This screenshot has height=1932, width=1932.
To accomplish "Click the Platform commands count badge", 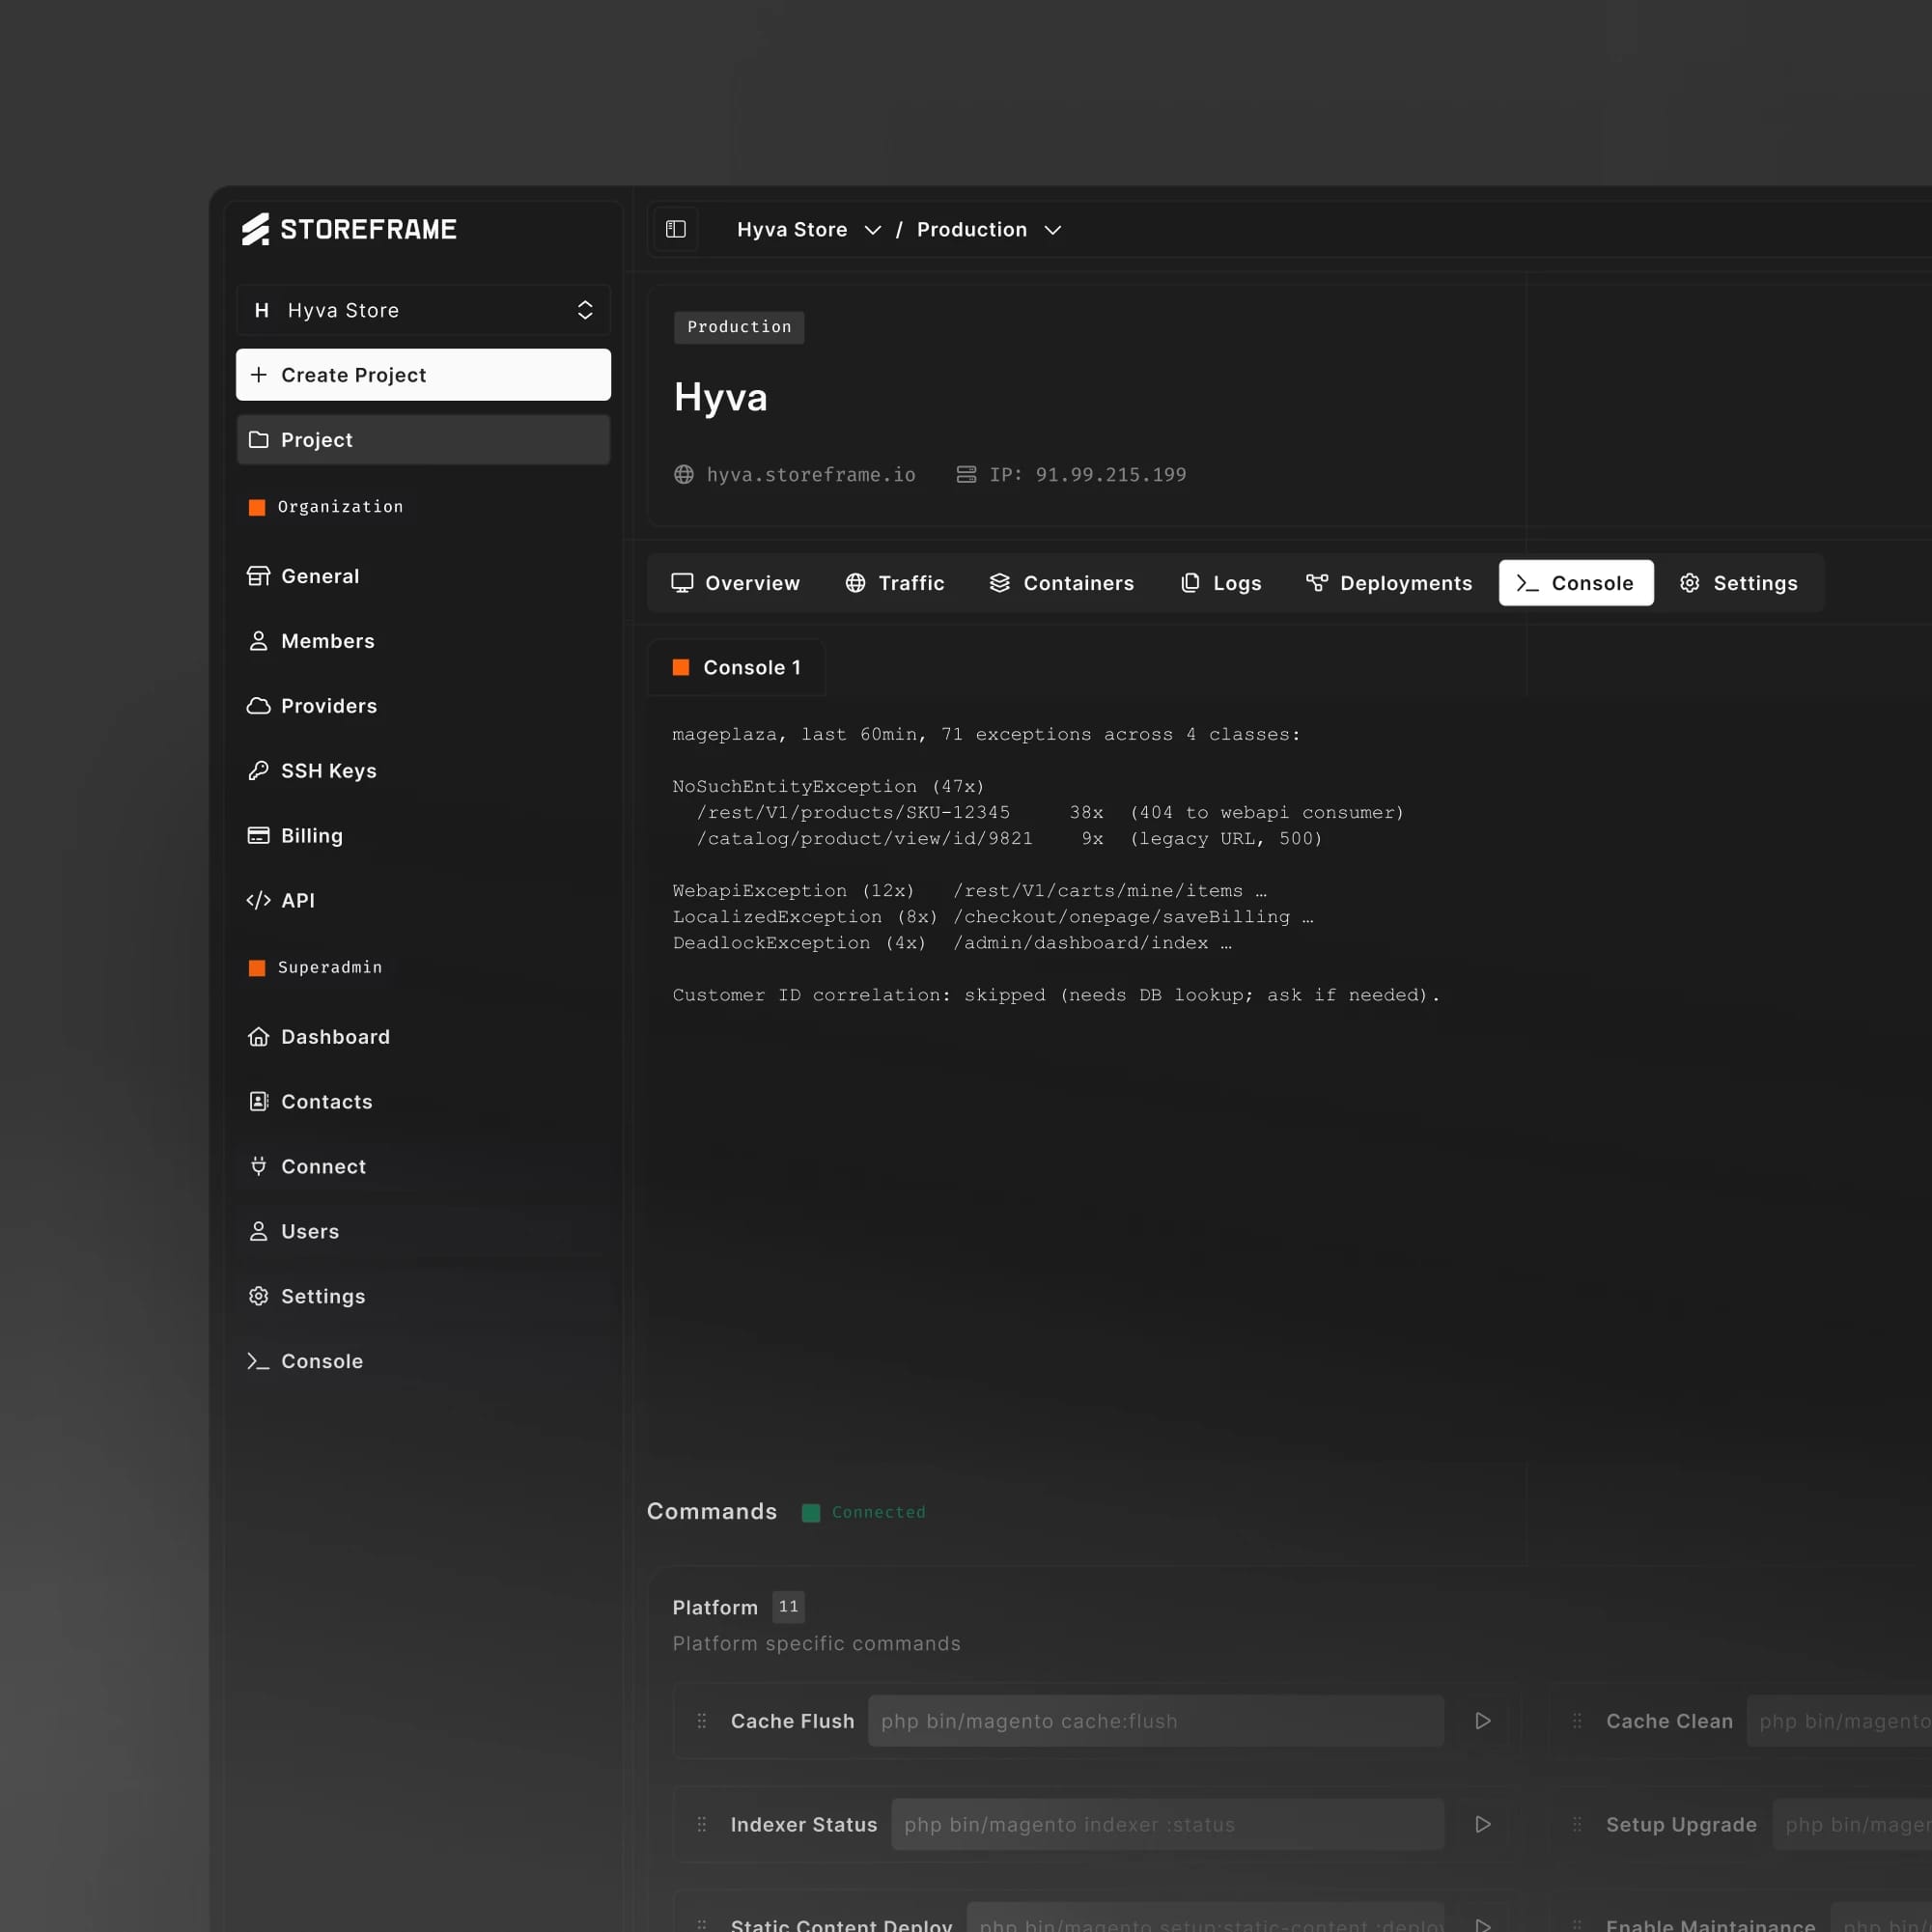I will click(x=789, y=1607).
